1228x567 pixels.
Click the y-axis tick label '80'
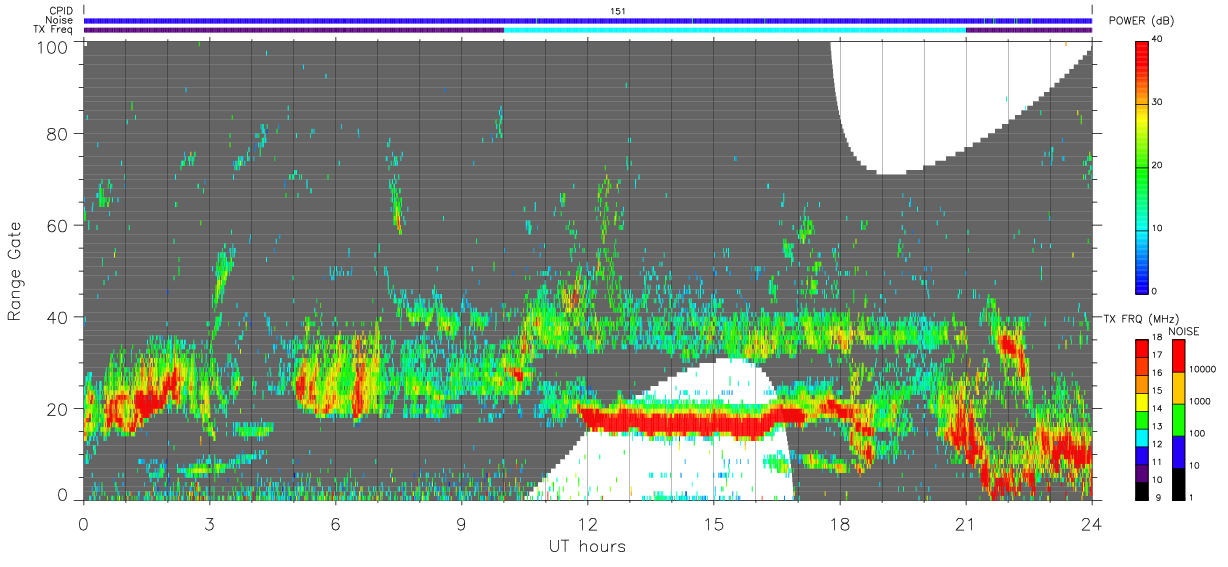tap(57, 135)
